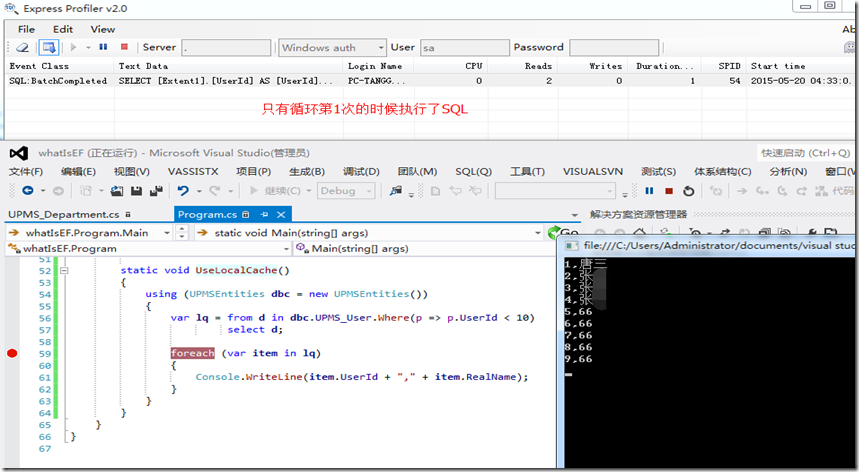Toggle the breakpoint on line 59
This screenshot has width=859, height=472.
[x=12, y=353]
